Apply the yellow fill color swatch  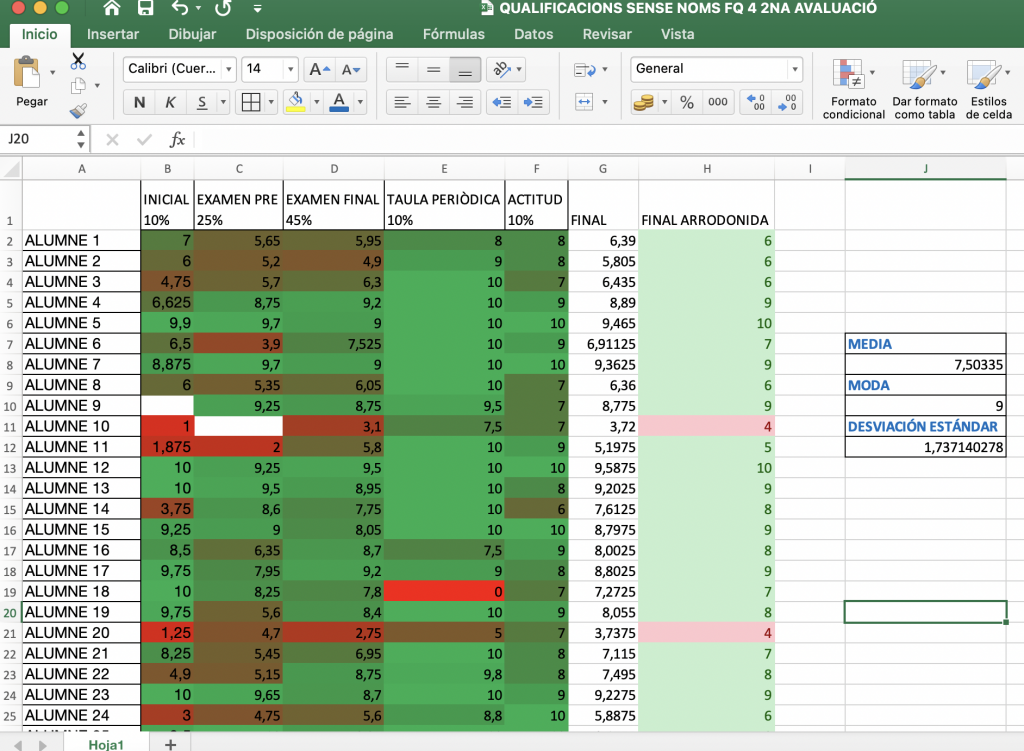(x=295, y=102)
